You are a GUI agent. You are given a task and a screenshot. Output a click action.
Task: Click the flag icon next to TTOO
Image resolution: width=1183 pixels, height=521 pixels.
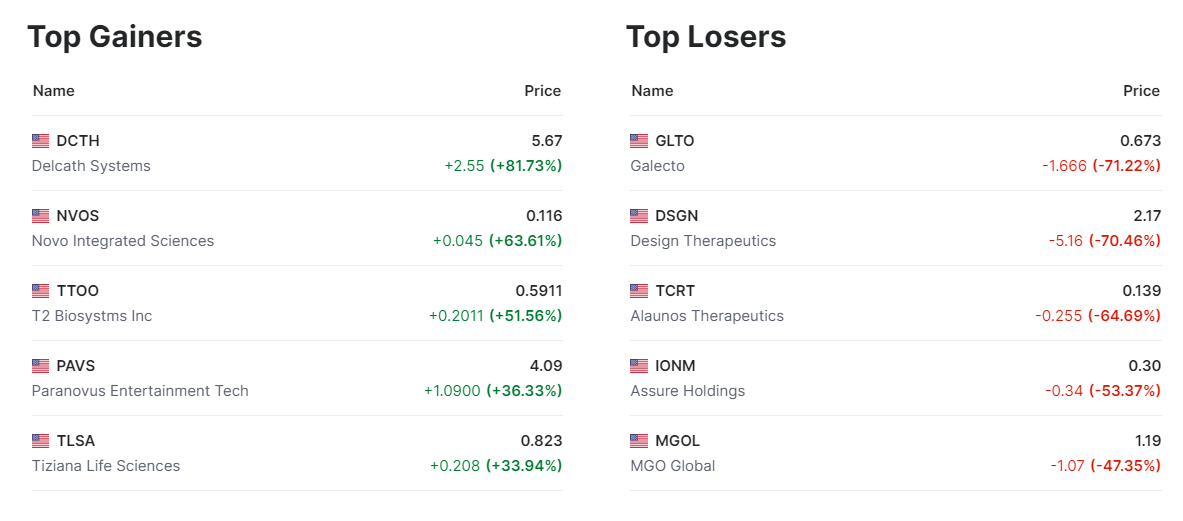(40, 291)
